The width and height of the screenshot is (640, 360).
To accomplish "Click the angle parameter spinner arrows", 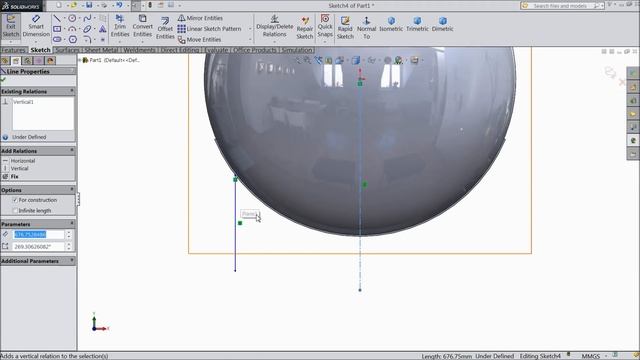I will pos(69,247).
